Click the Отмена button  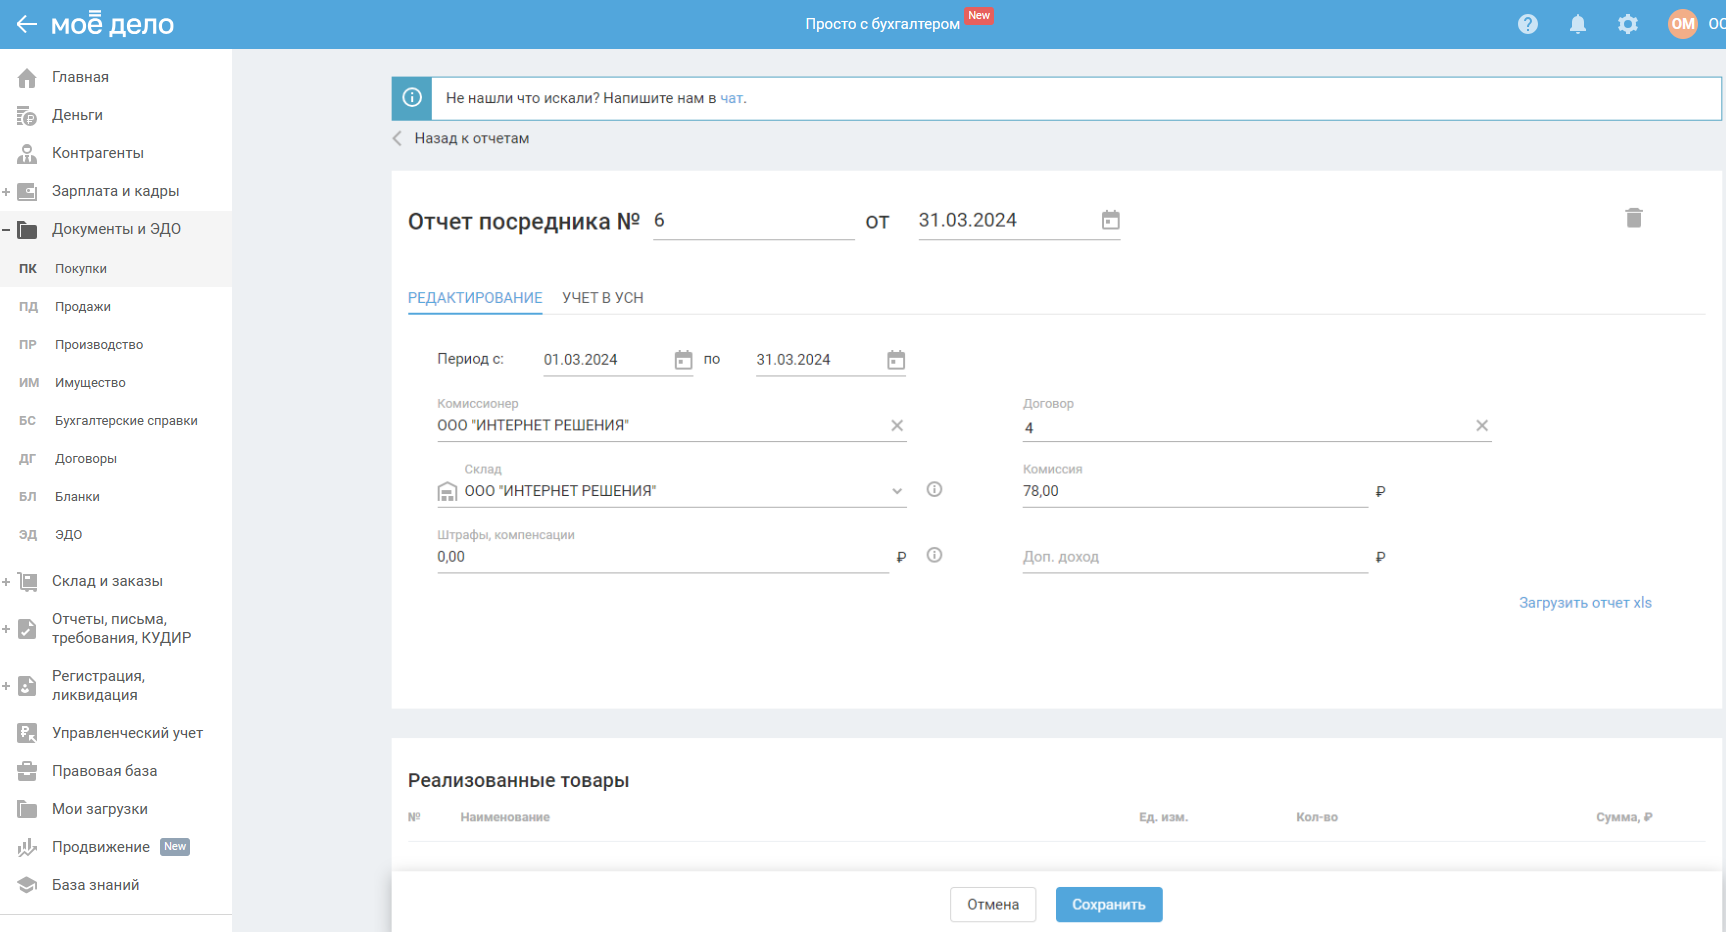[x=993, y=905]
